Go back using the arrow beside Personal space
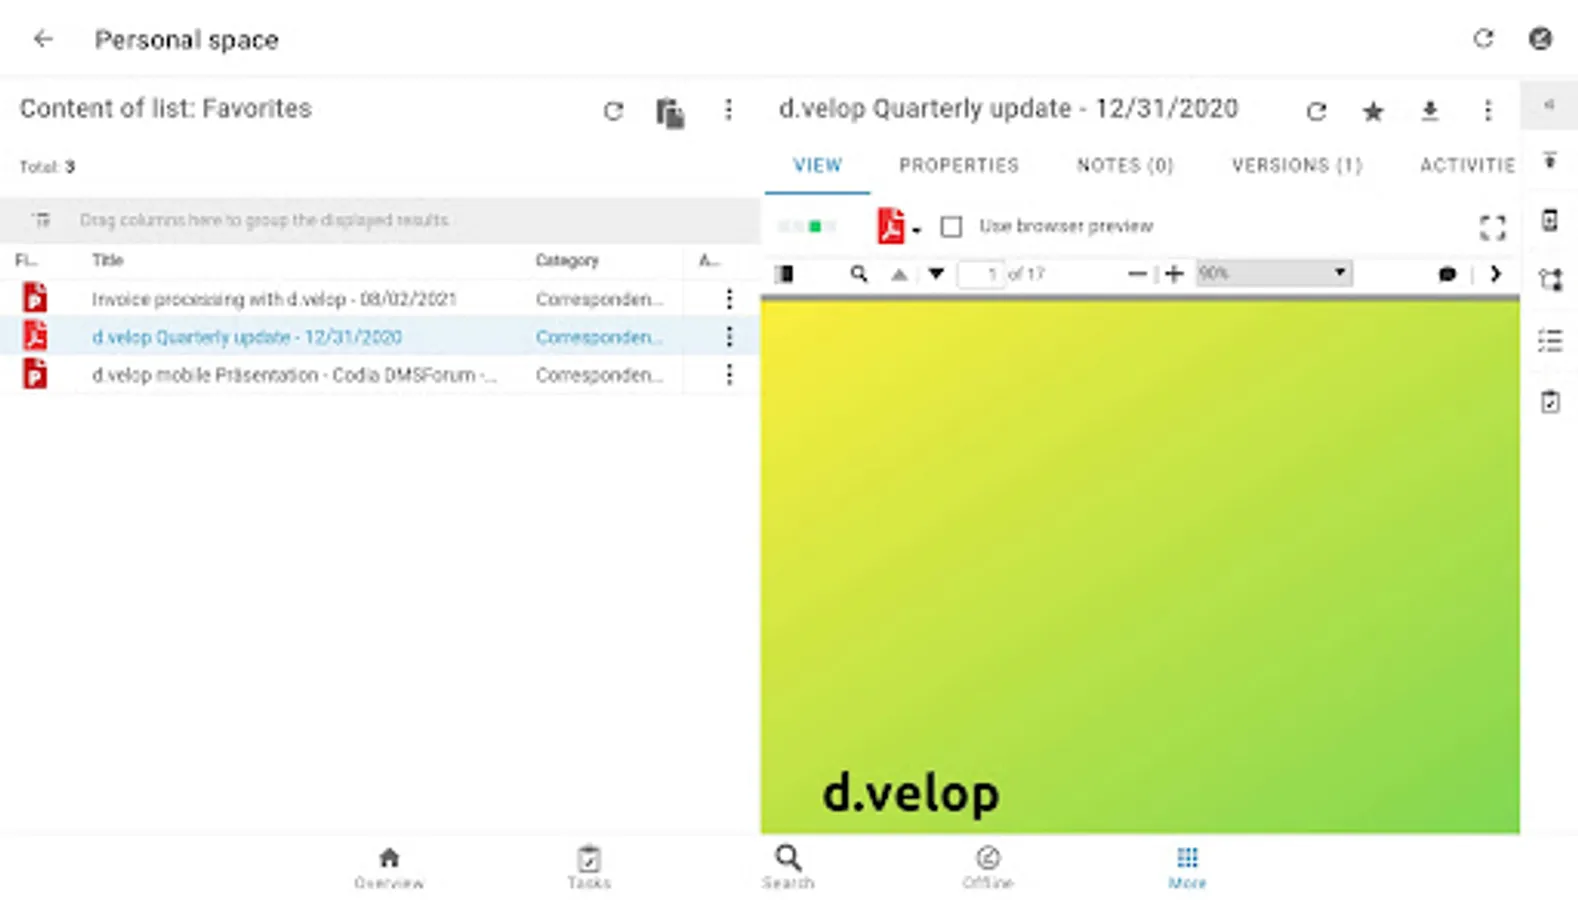Image resolution: width=1578 pixels, height=900 pixels. pos(43,39)
